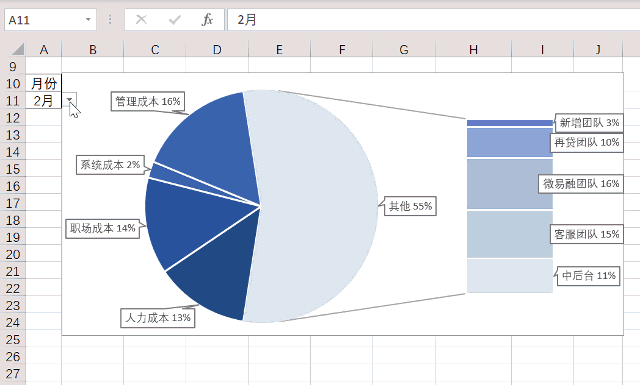
Task: Open the Name Box dropdown arrow
Action: pos(88,20)
